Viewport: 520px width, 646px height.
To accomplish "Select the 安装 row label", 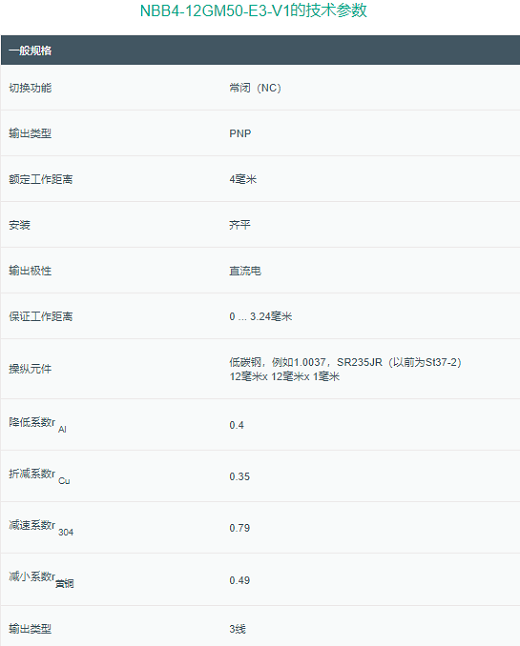I will coord(19,225).
